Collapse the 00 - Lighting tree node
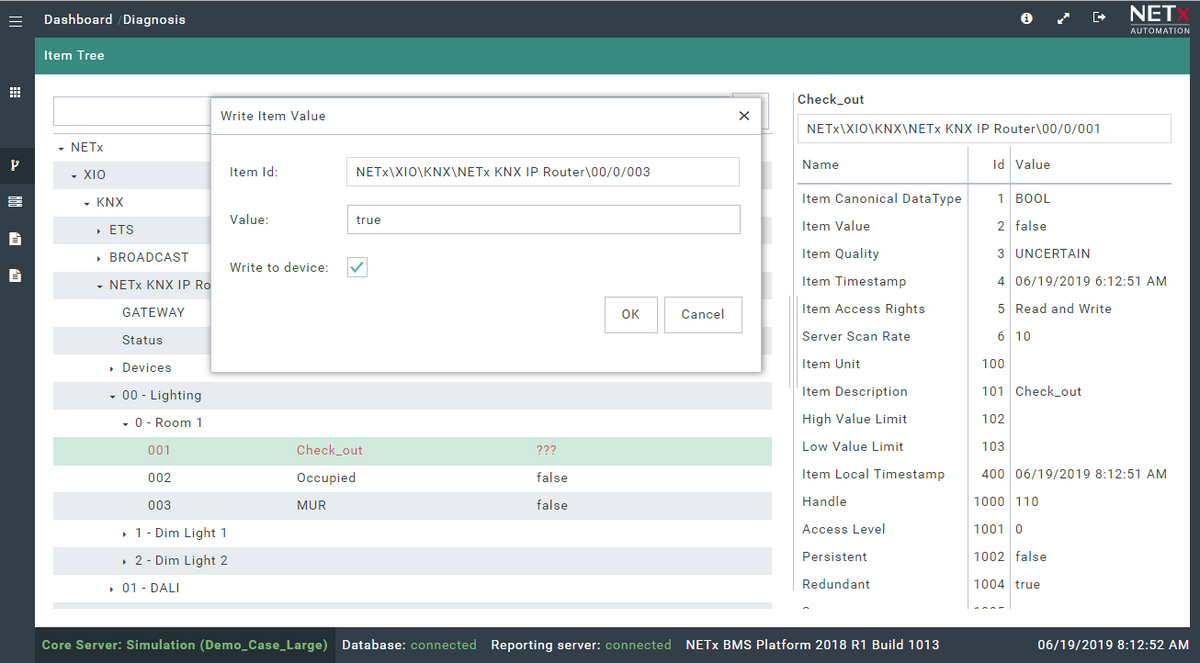Viewport: 1200px width, 663px height. (112, 396)
